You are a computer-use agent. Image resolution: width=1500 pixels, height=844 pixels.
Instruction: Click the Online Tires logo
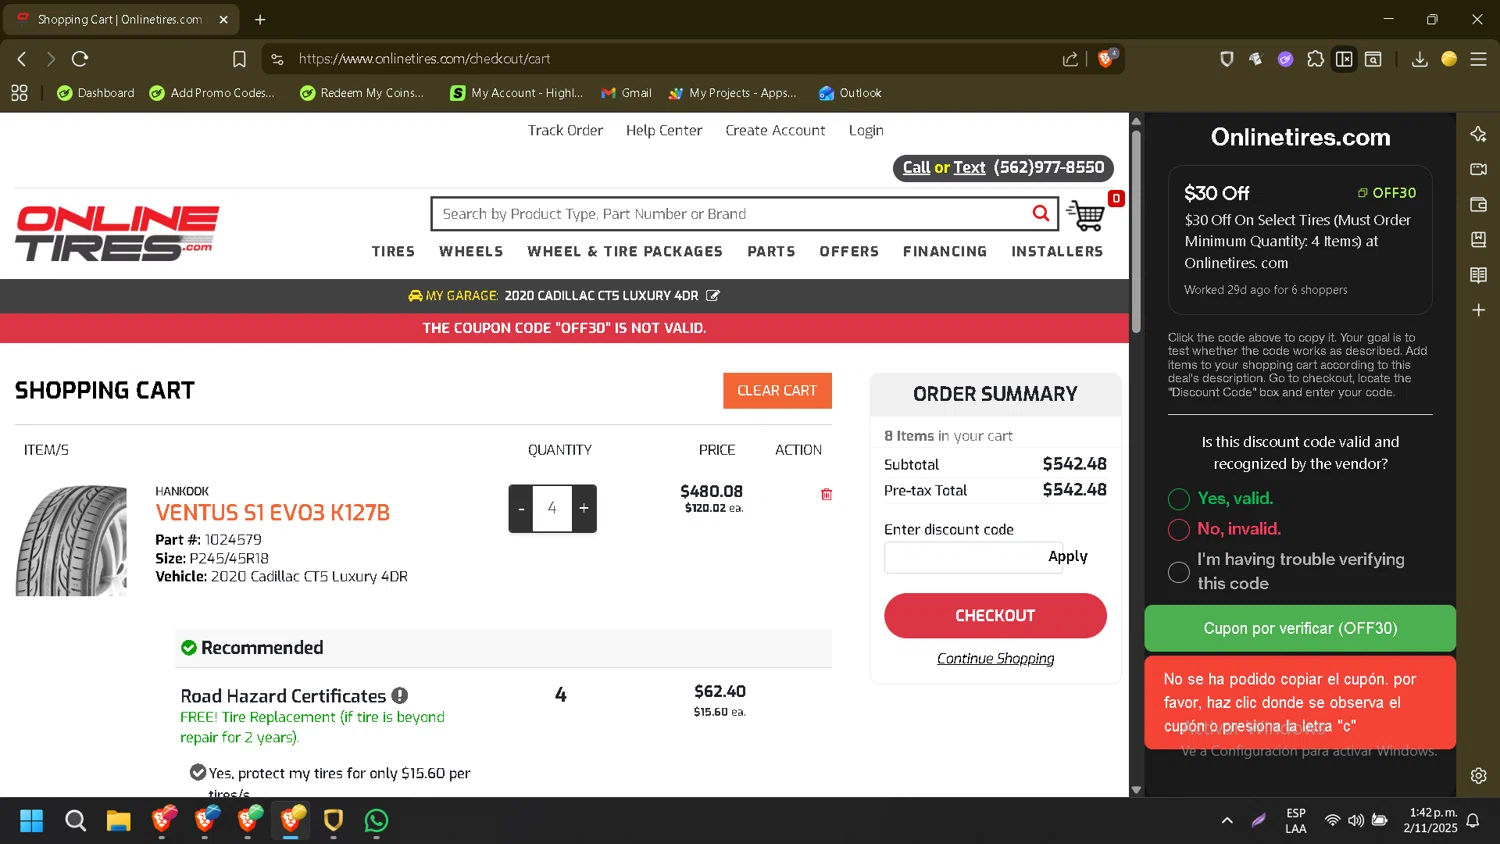tap(117, 233)
